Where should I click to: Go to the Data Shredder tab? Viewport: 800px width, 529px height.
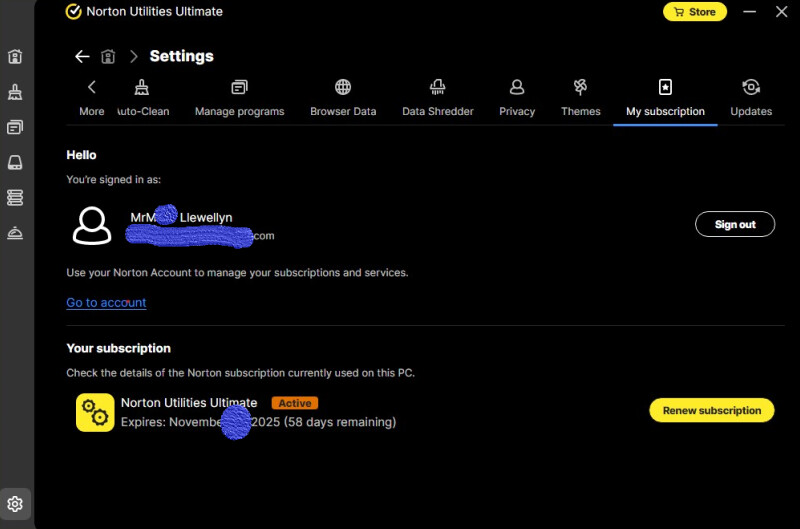point(437,98)
